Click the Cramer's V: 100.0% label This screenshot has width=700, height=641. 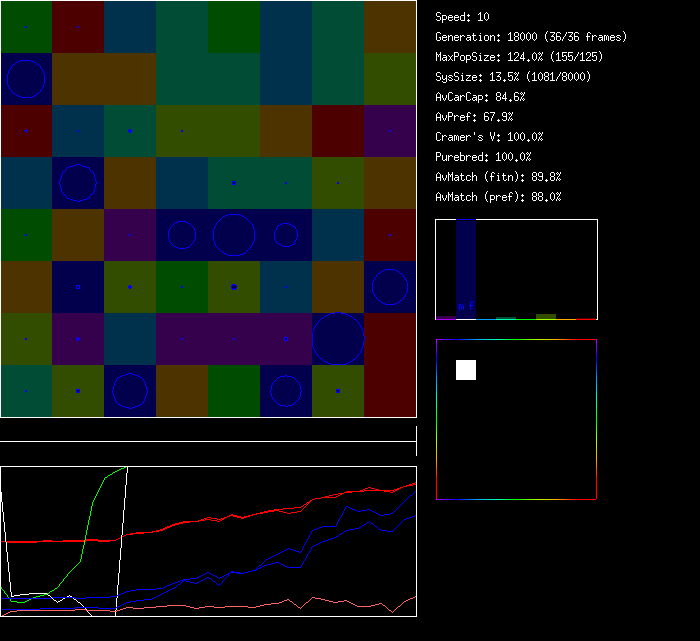[x=489, y=137]
